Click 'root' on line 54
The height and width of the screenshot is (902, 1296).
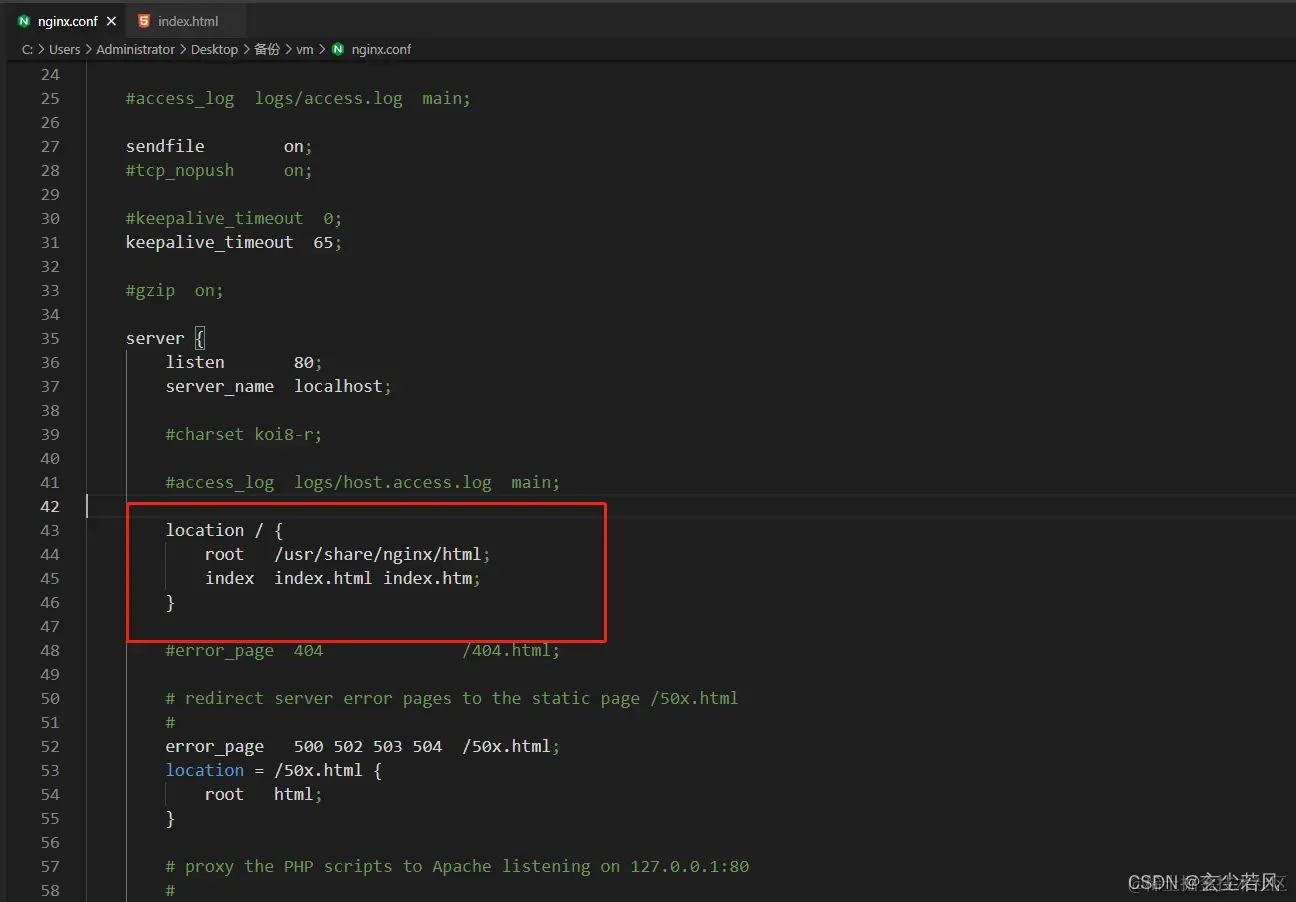coord(225,794)
